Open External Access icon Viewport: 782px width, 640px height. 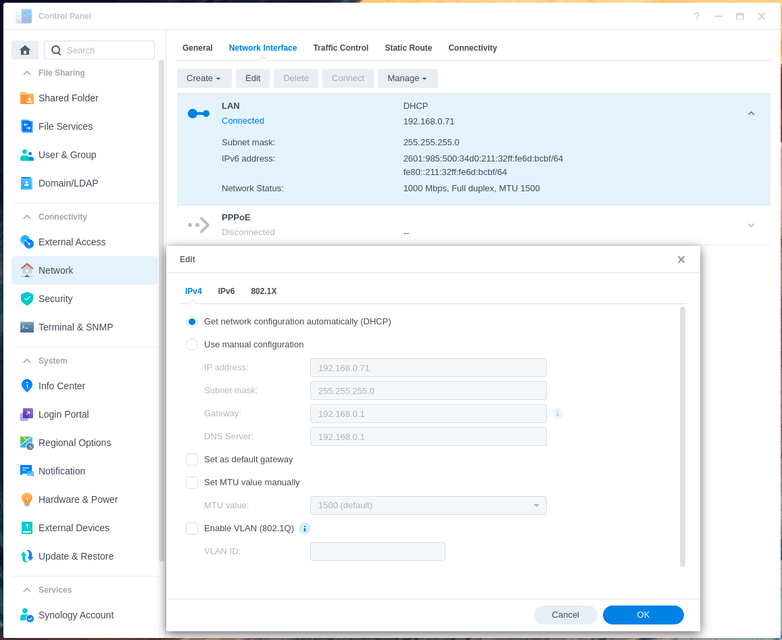pyautogui.click(x=26, y=242)
